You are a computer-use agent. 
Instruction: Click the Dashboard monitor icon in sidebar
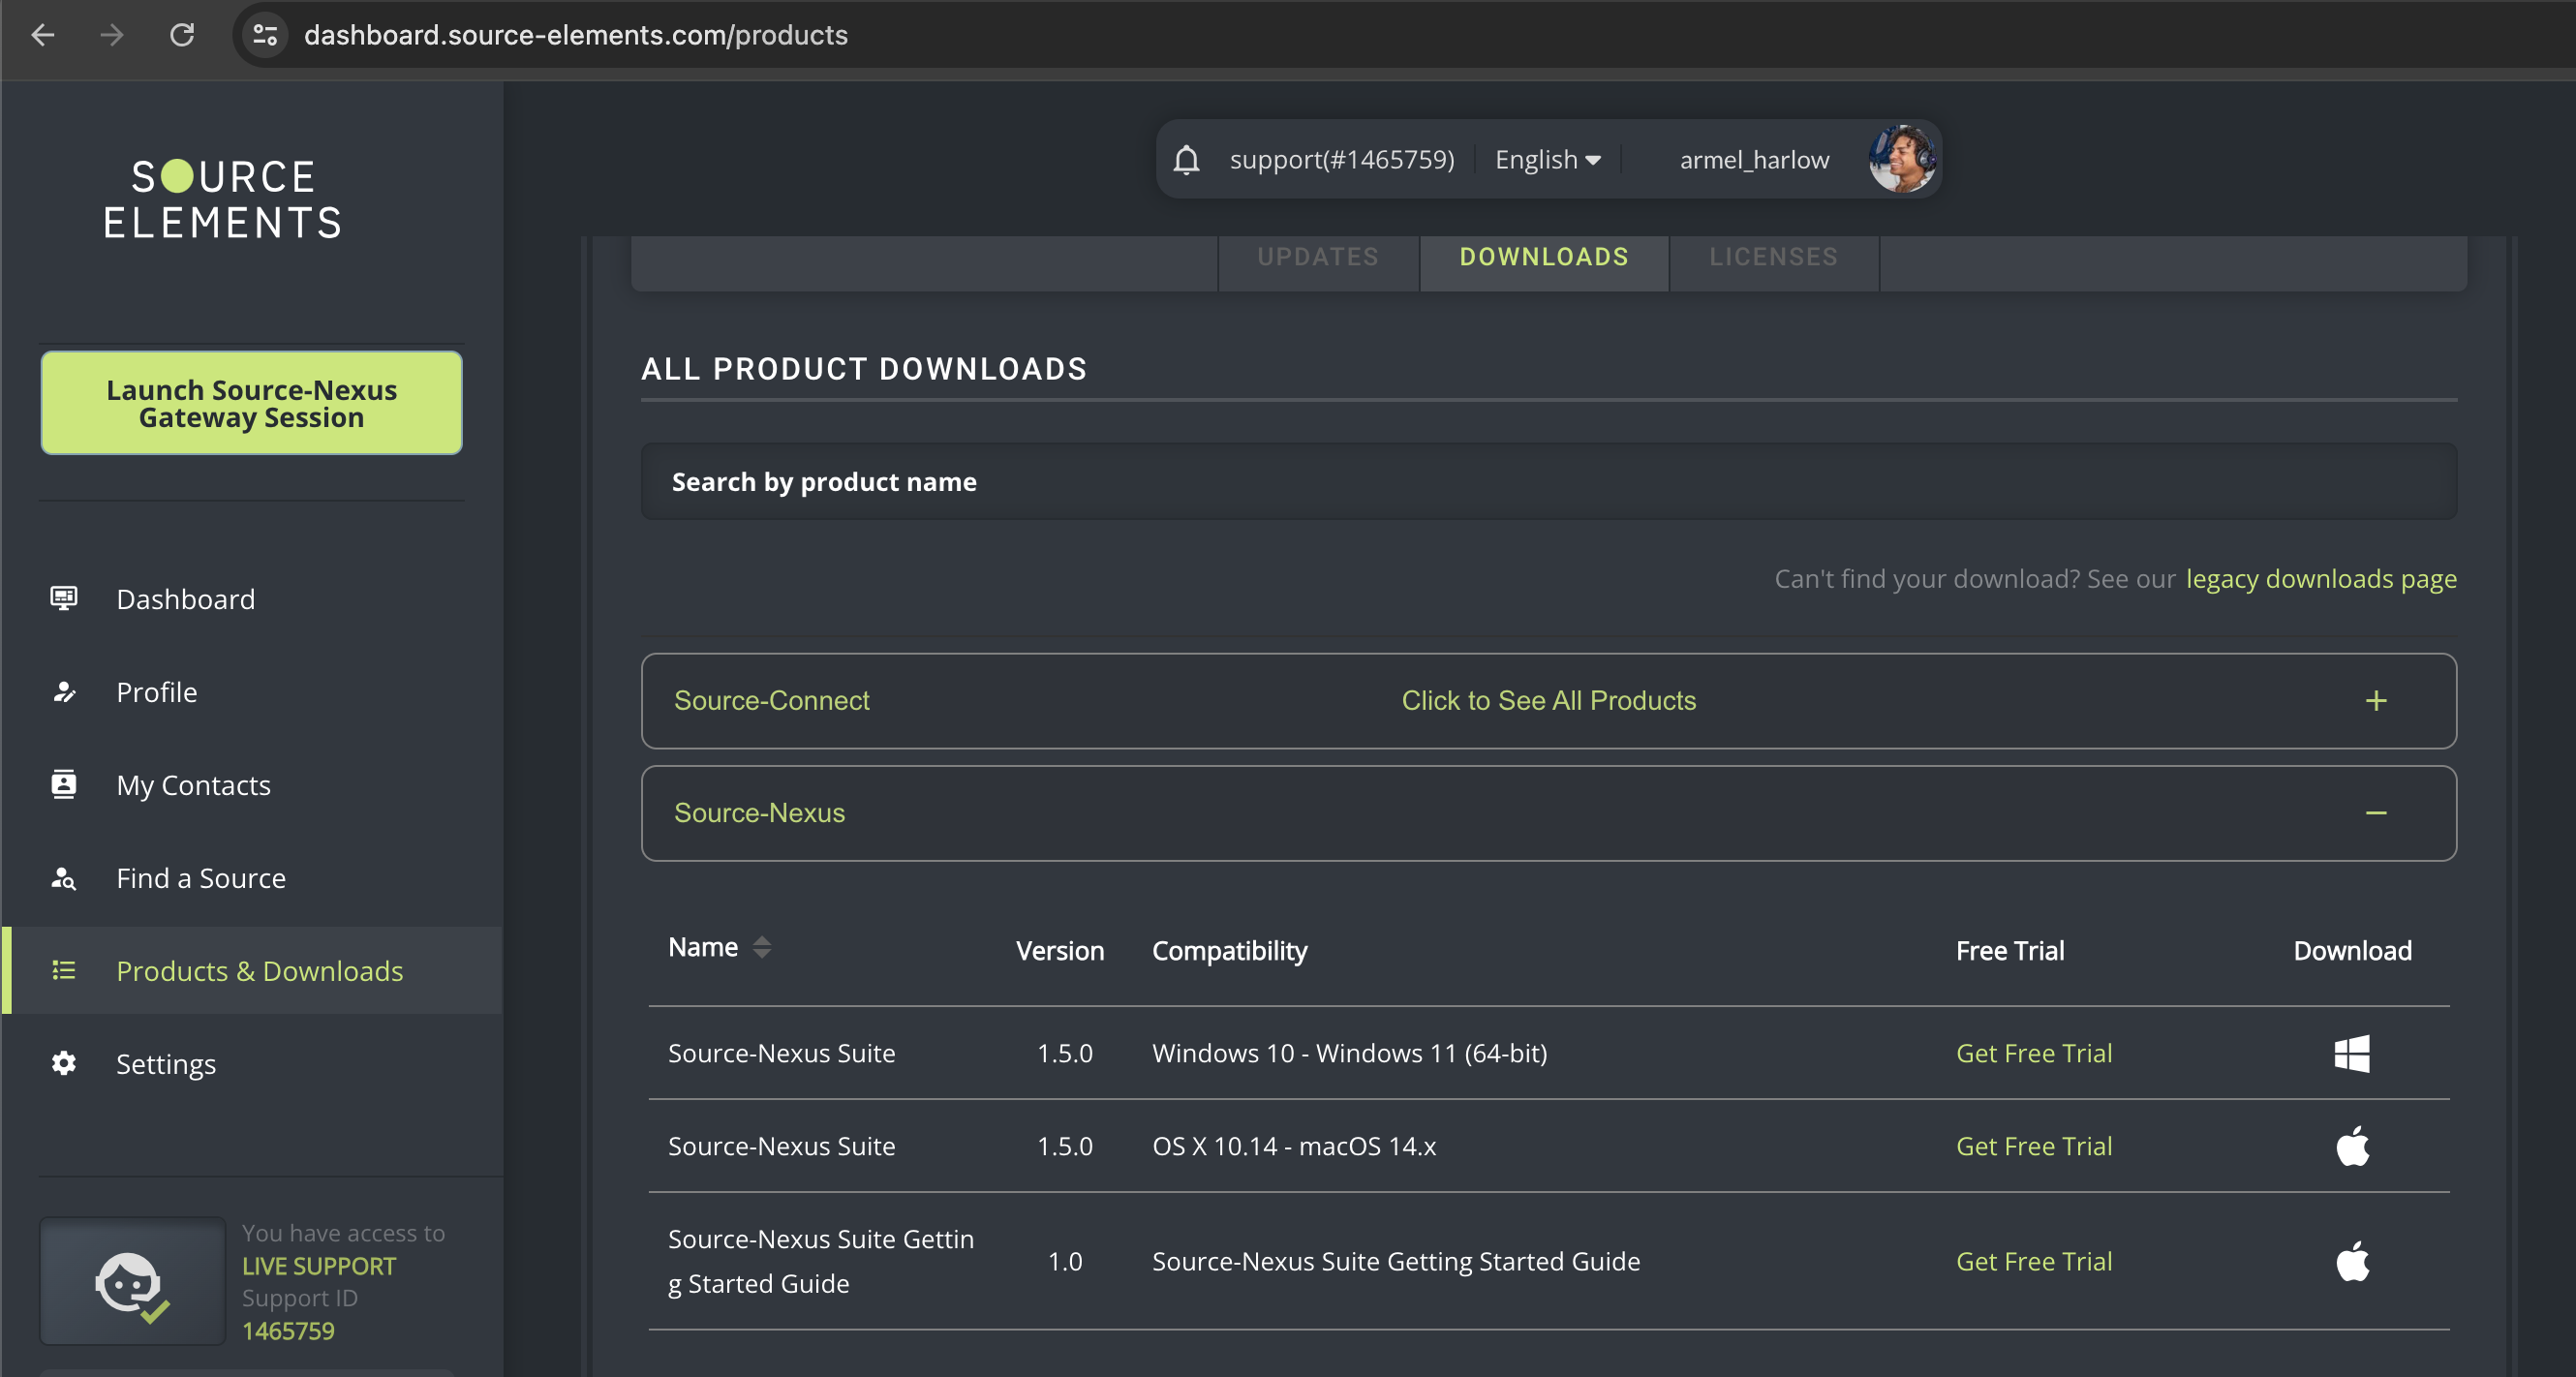coord(64,598)
